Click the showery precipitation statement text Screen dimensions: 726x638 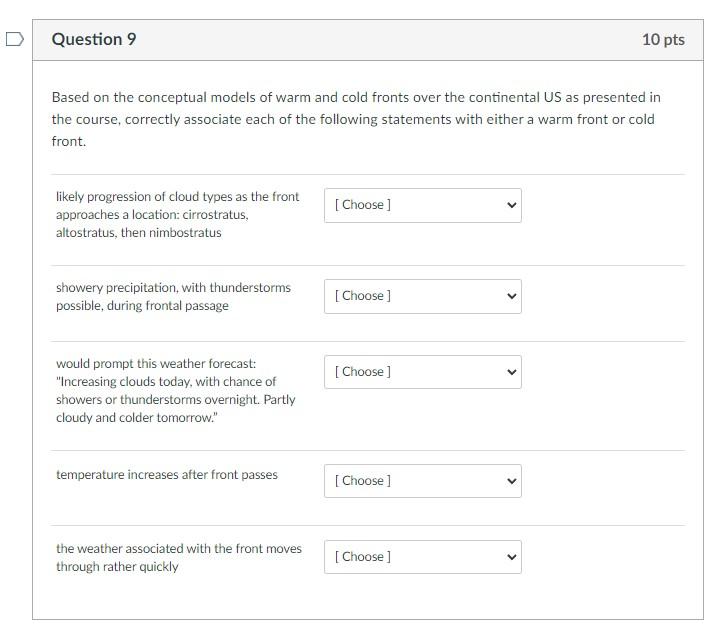[x=173, y=297]
